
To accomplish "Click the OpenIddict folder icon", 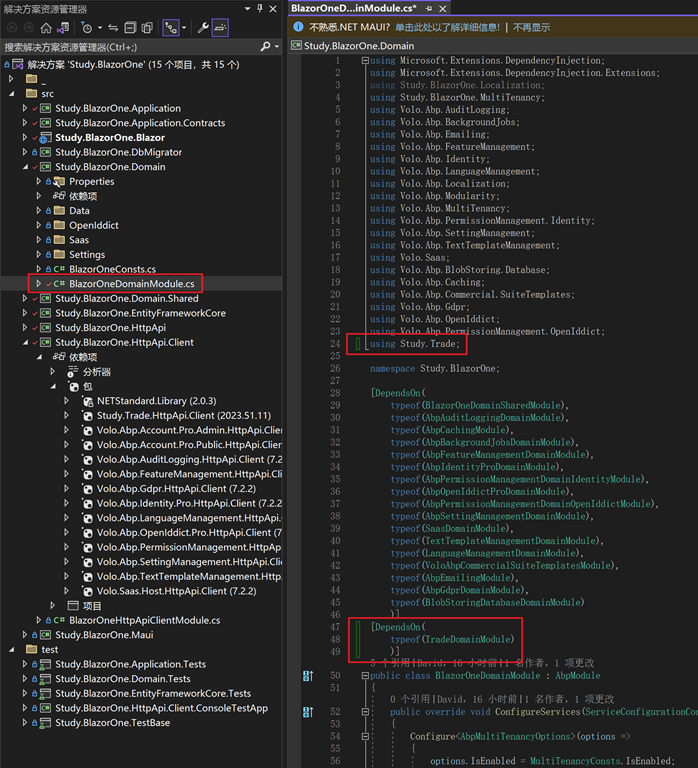I will (59, 225).
